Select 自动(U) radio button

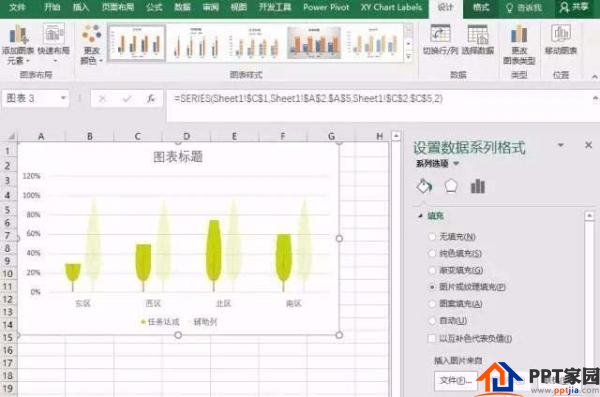[432, 320]
